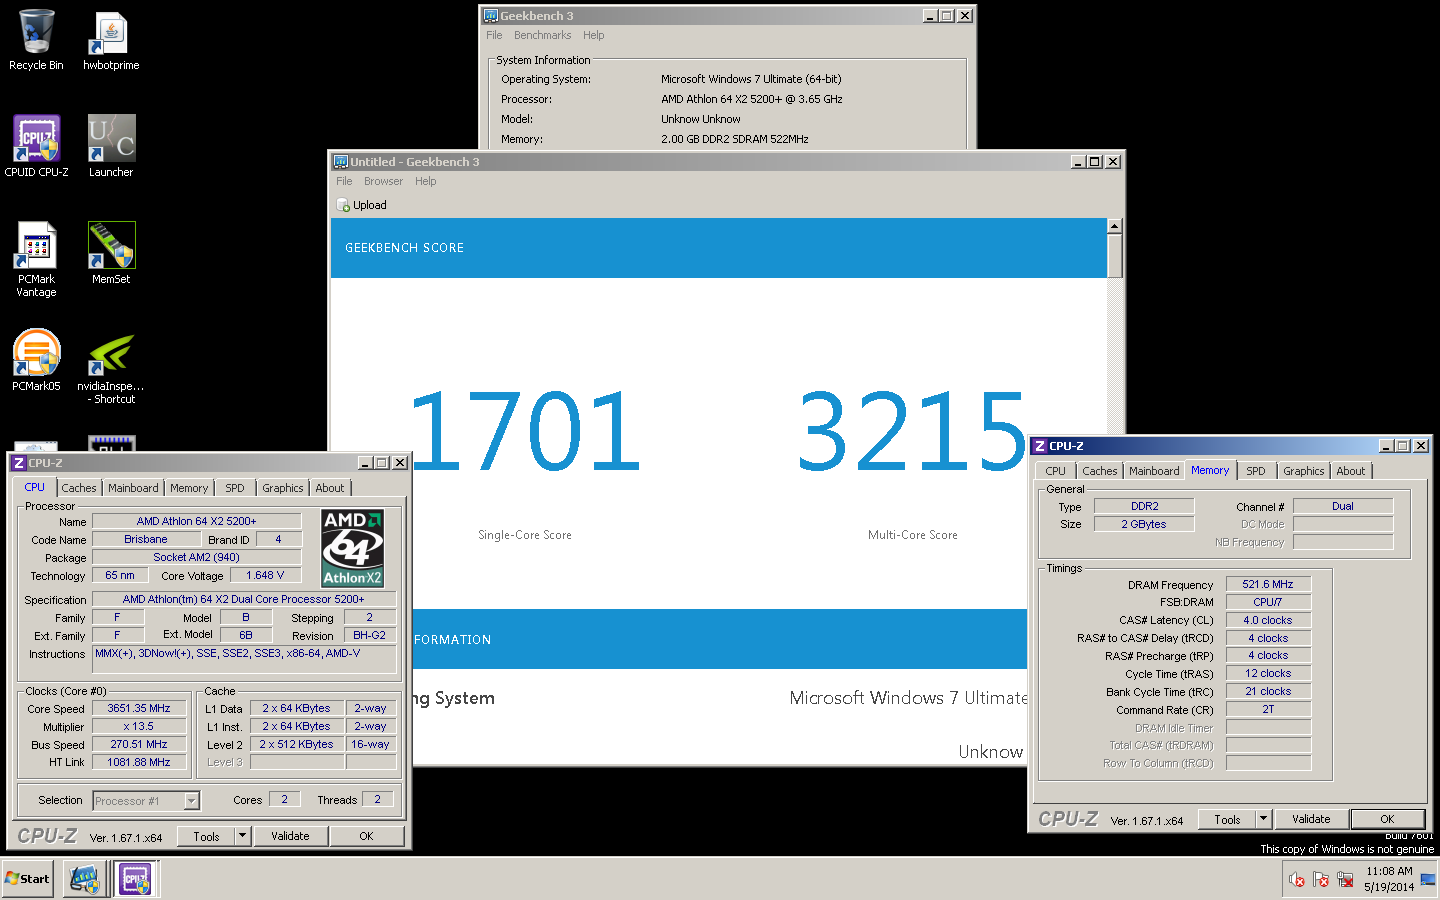Image resolution: width=1440 pixels, height=900 pixels.
Task: Expand Tools dropdown arrow in right CPU-Z
Action: pyautogui.click(x=1263, y=820)
